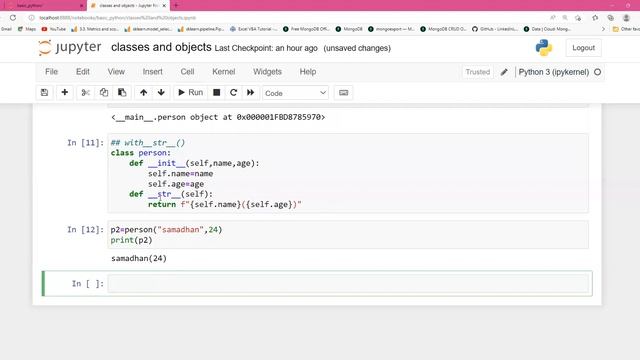Screen dimensions: 640x360
Task: Open the Data Cloud MongoDB bookmark
Action: tap(547, 29)
